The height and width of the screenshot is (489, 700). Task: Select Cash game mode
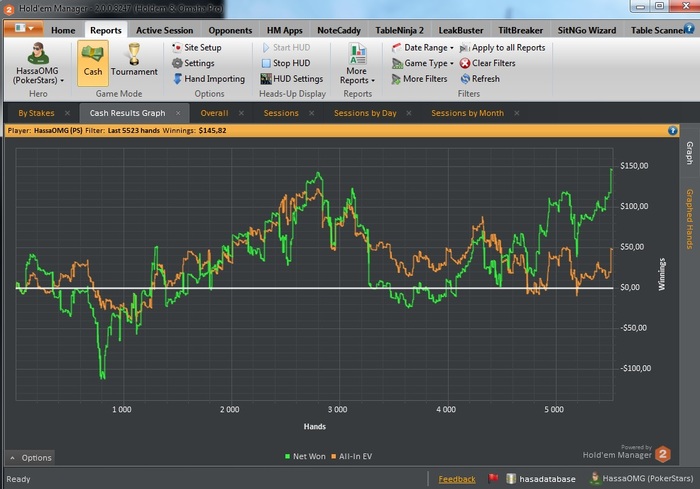93,63
